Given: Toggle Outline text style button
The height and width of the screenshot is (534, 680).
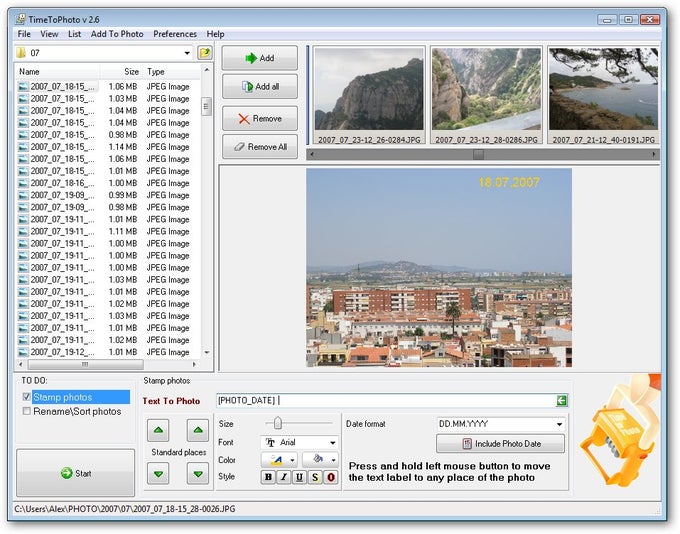Looking at the screenshot, I should click(x=331, y=477).
